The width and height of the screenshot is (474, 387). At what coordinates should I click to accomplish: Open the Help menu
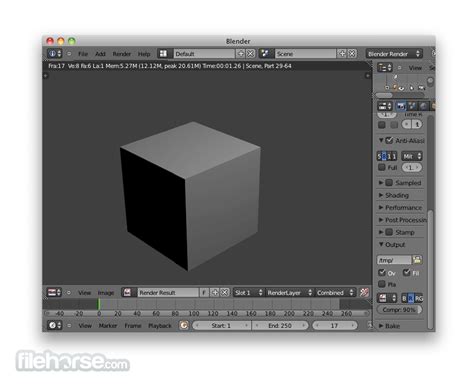[x=144, y=54]
